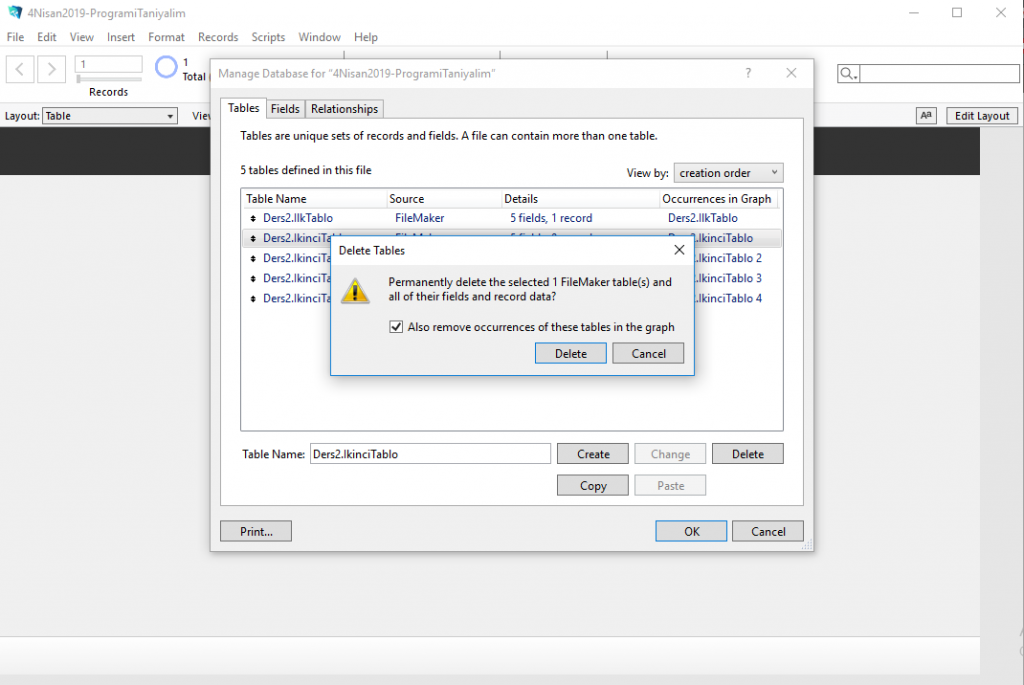Image resolution: width=1024 pixels, height=685 pixels.
Task: Click the IkinciTablo 2 occurrence text
Action: pos(729,259)
